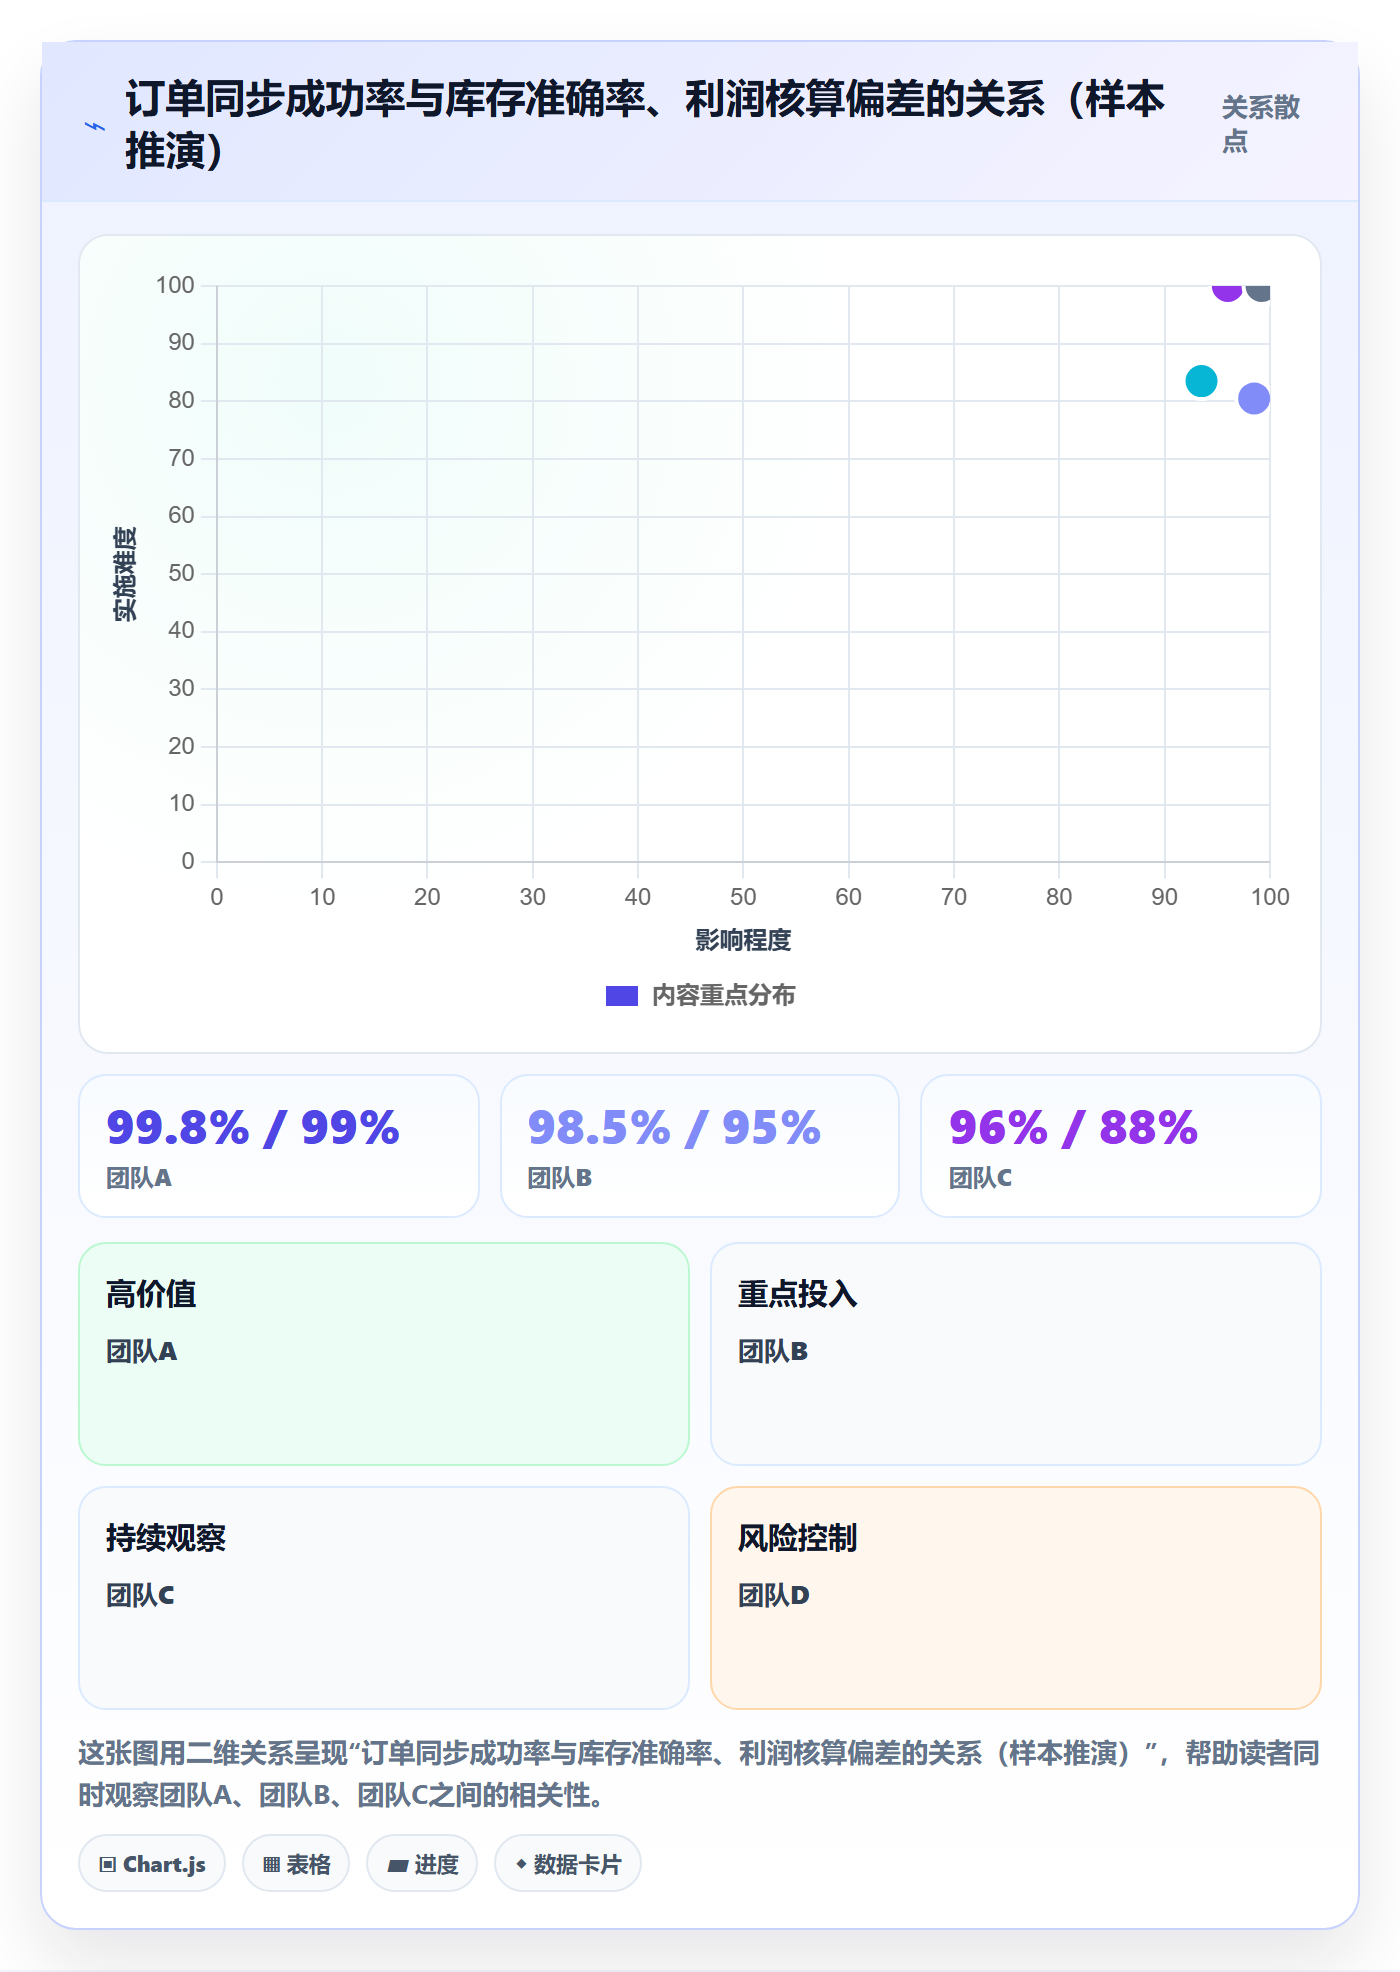
Task: Toggle dataset via 内容重点分布 legend label
Action: click(x=723, y=996)
